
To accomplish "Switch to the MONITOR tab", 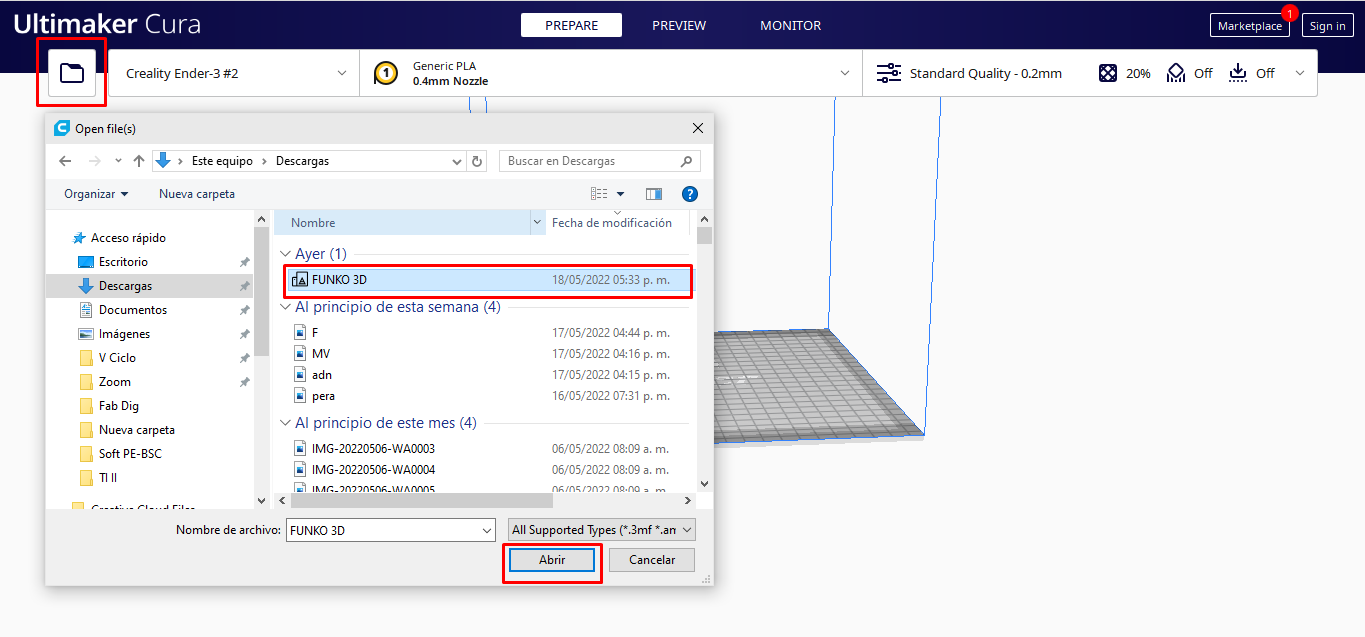I will click(x=791, y=25).
